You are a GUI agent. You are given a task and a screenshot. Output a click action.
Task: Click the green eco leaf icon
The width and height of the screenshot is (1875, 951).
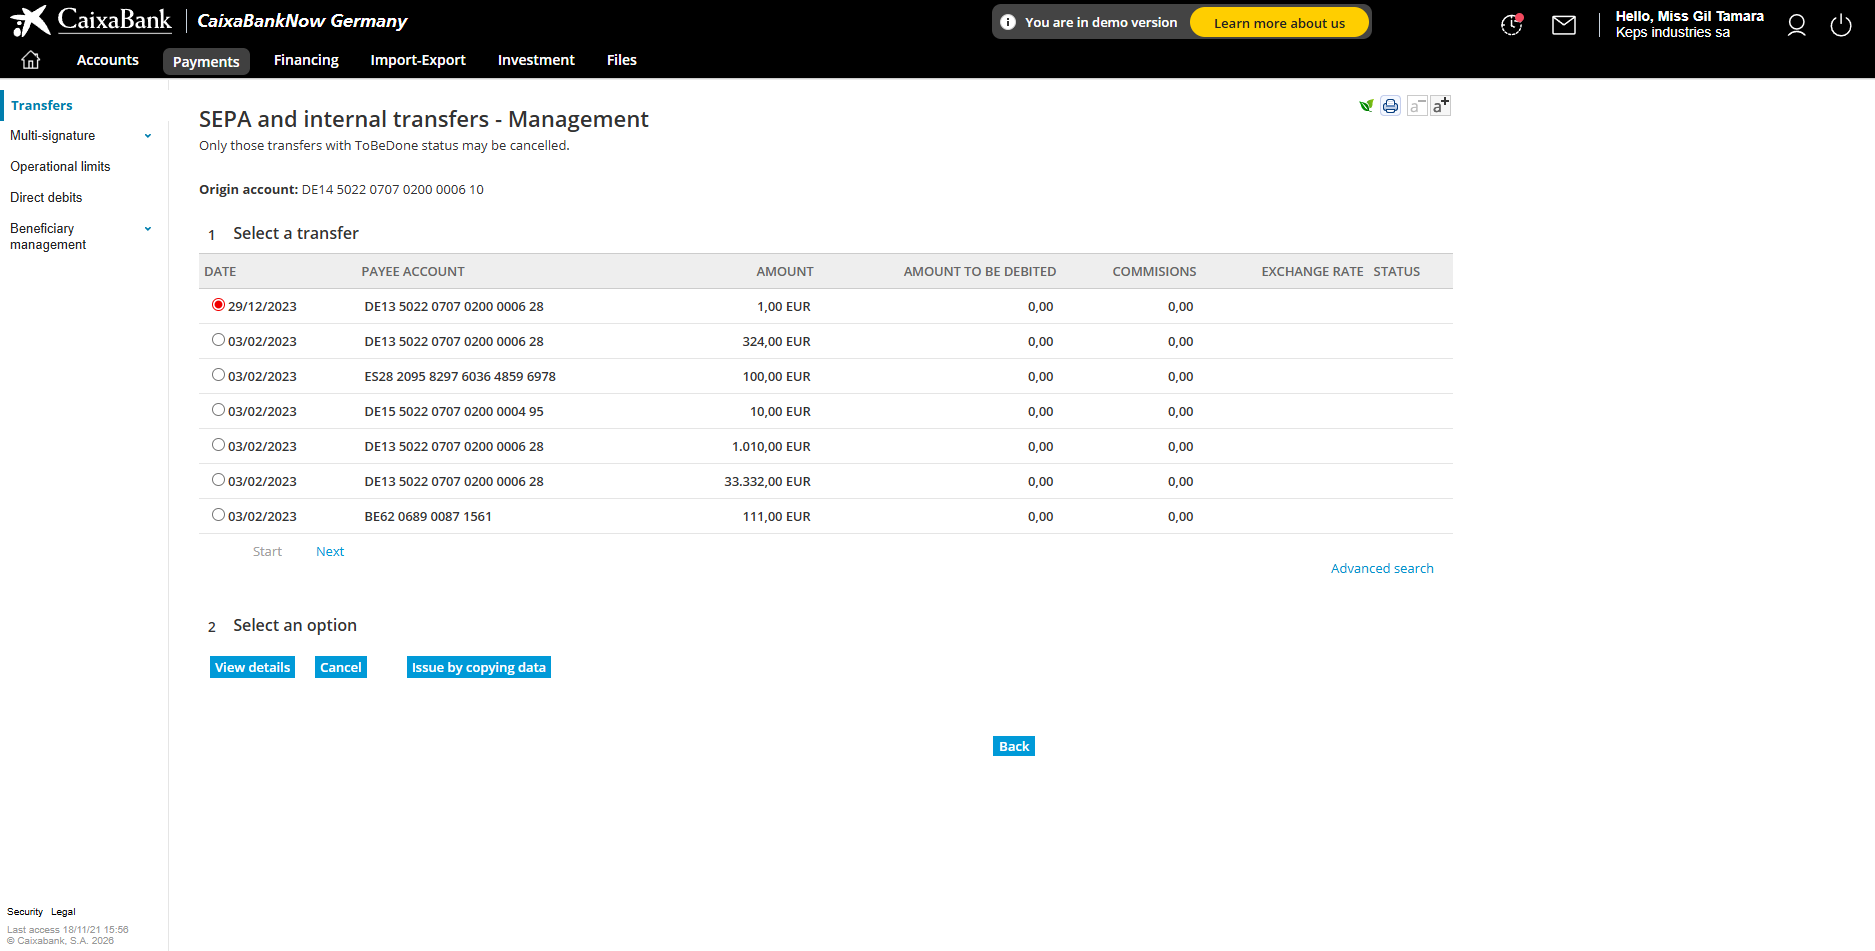(x=1366, y=105)
